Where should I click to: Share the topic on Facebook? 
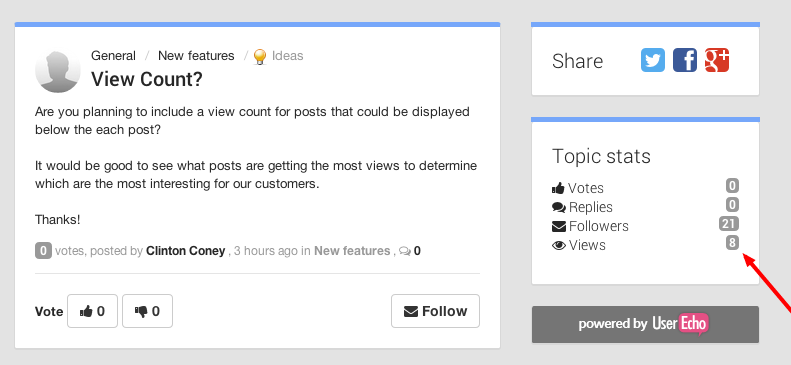[x=685, y=60]
